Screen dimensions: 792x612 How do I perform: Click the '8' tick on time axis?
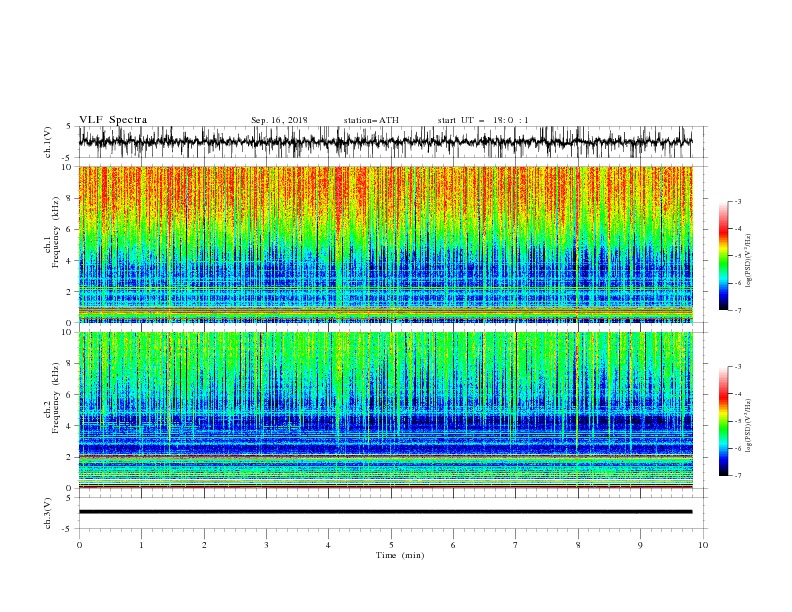coord(578,545)
